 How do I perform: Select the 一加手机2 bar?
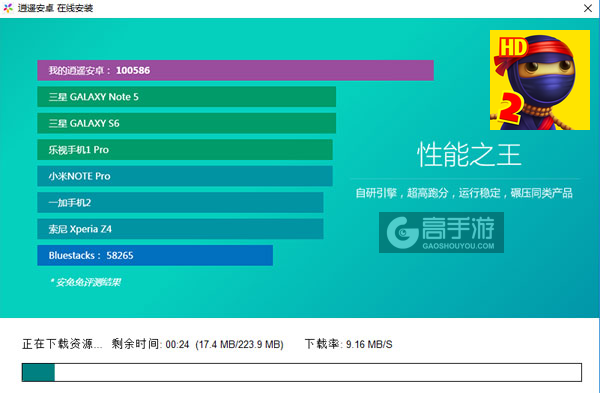pyautogui.click(x=180, y=202)
